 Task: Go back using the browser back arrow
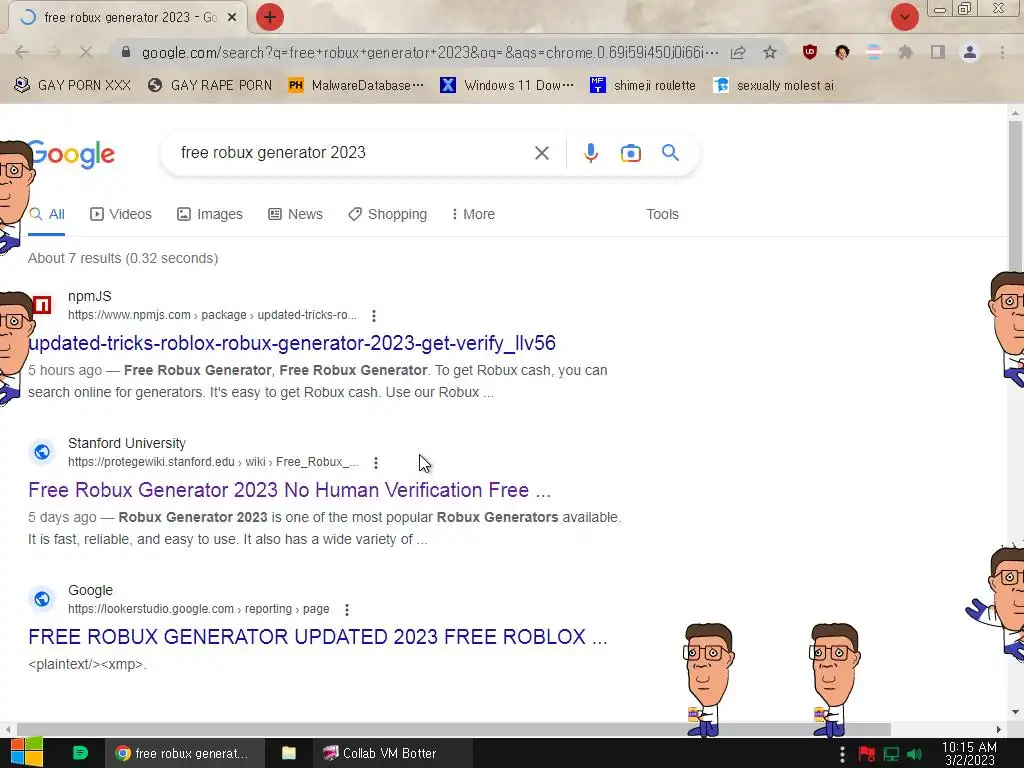click(x=22, y=52)
